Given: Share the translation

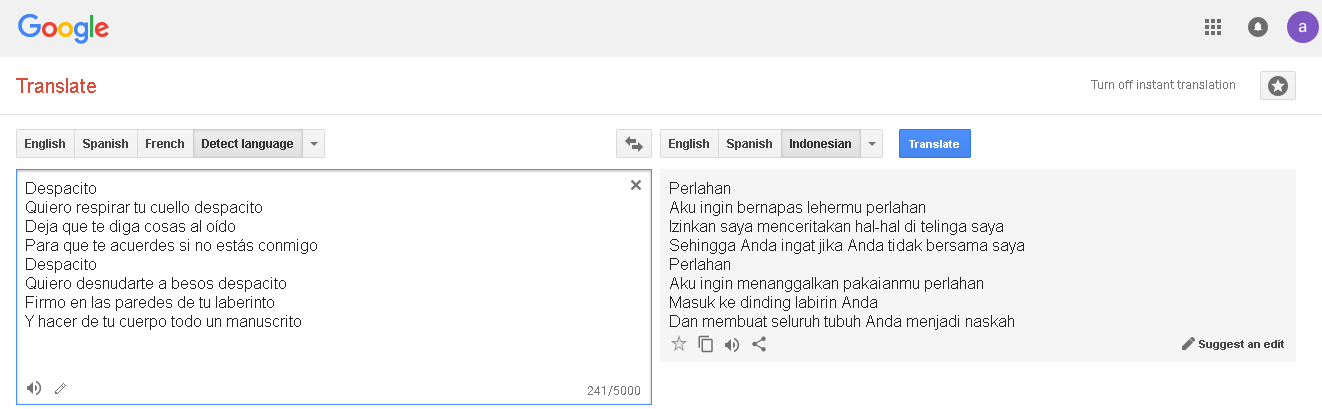Looking at the screenshot, I should pos(759,344).
